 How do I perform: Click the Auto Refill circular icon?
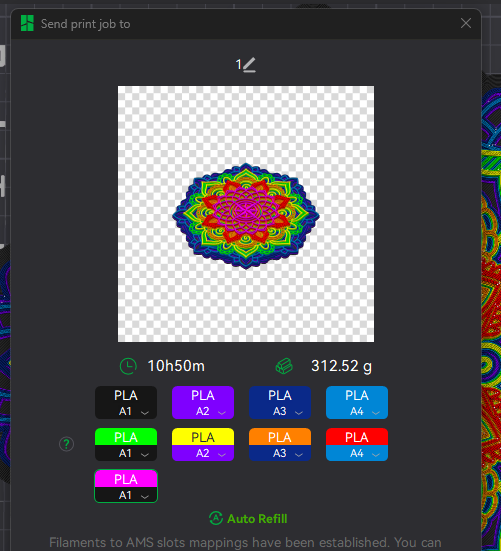[x=216, y=518]
